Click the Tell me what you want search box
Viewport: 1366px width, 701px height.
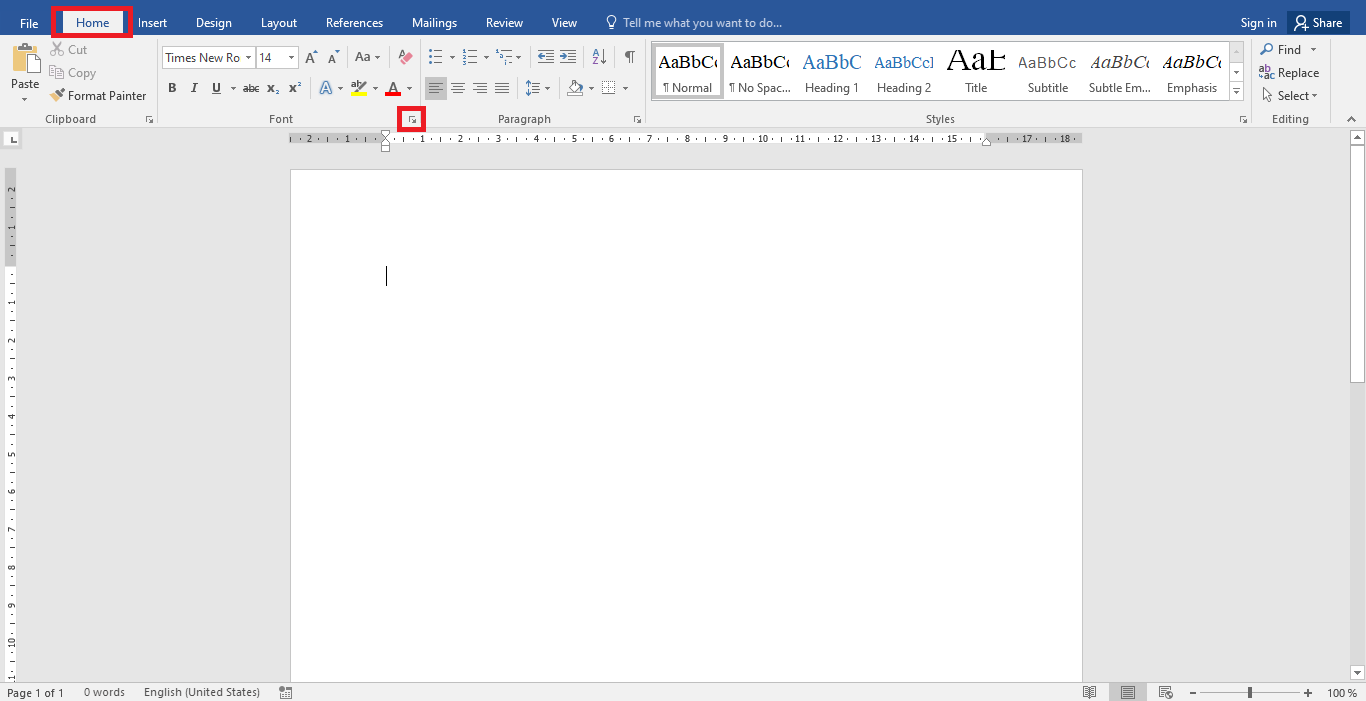tap(701, 23)
